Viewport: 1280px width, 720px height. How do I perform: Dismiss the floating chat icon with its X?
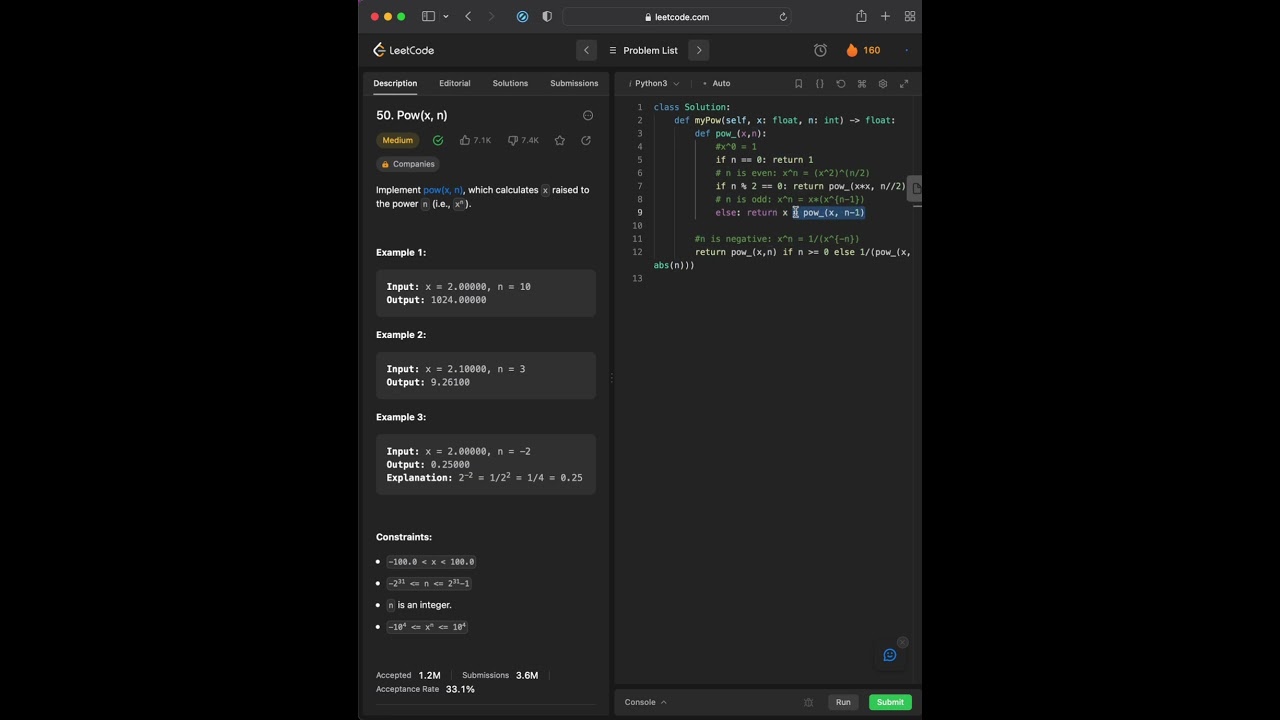coord(903,642)
